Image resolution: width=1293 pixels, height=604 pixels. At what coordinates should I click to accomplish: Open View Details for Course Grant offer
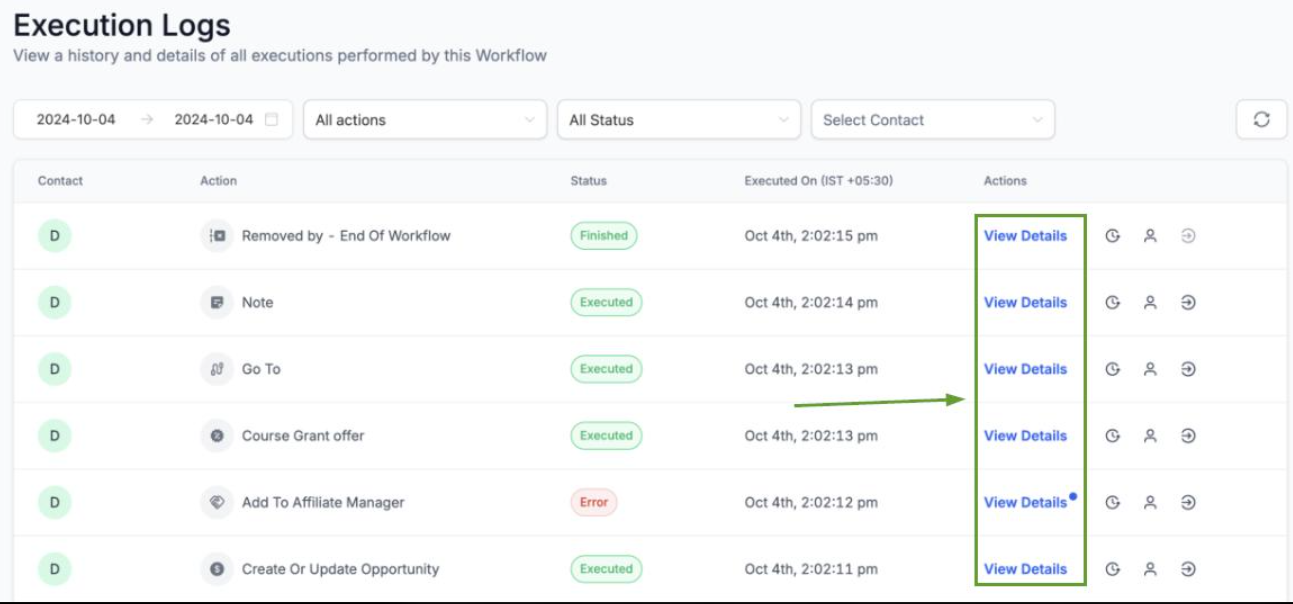tap(1025, 436)
